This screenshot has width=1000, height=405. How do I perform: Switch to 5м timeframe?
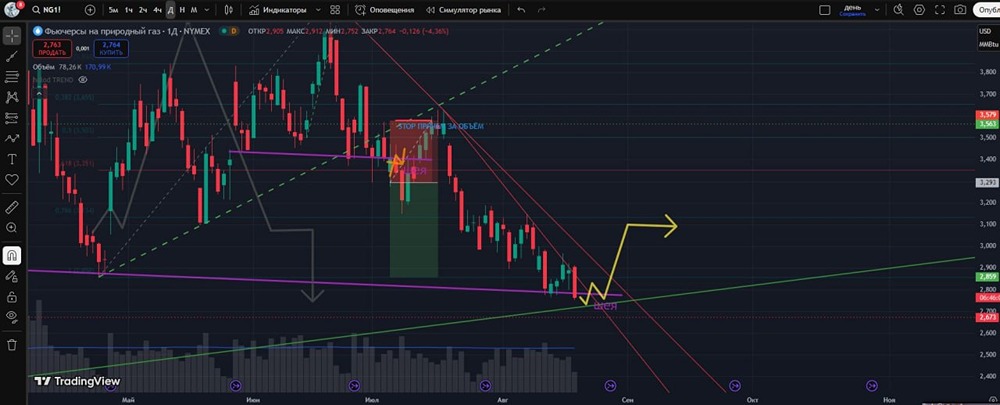[113, 10]
